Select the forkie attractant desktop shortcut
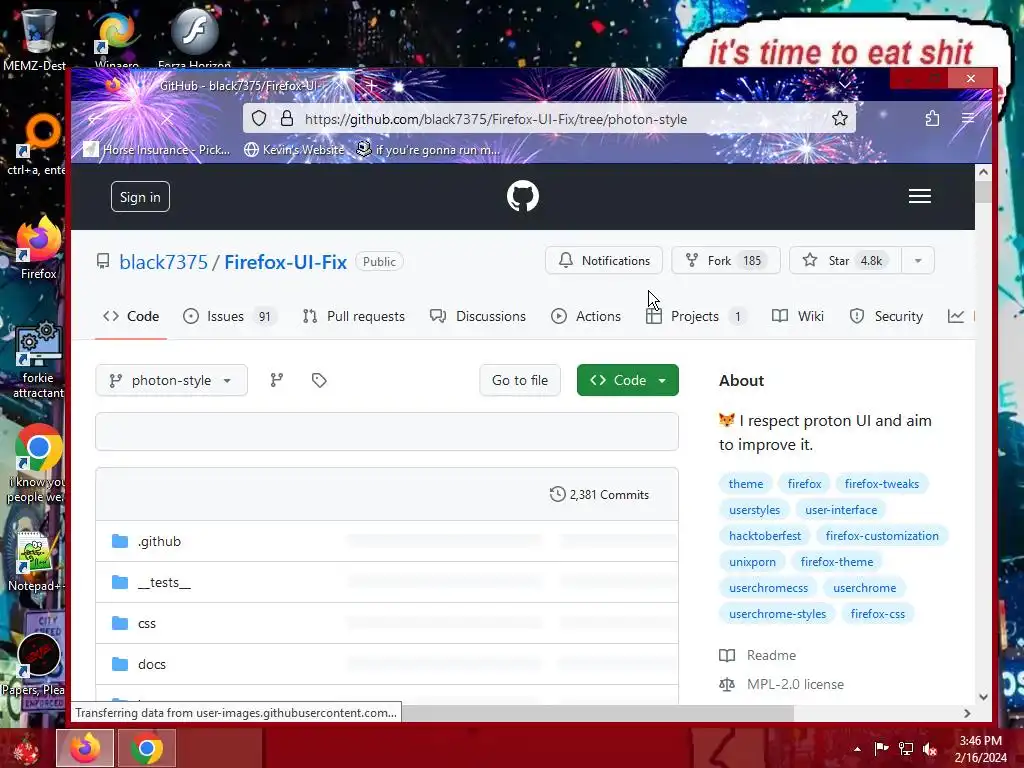 click(x=38, y=359)
